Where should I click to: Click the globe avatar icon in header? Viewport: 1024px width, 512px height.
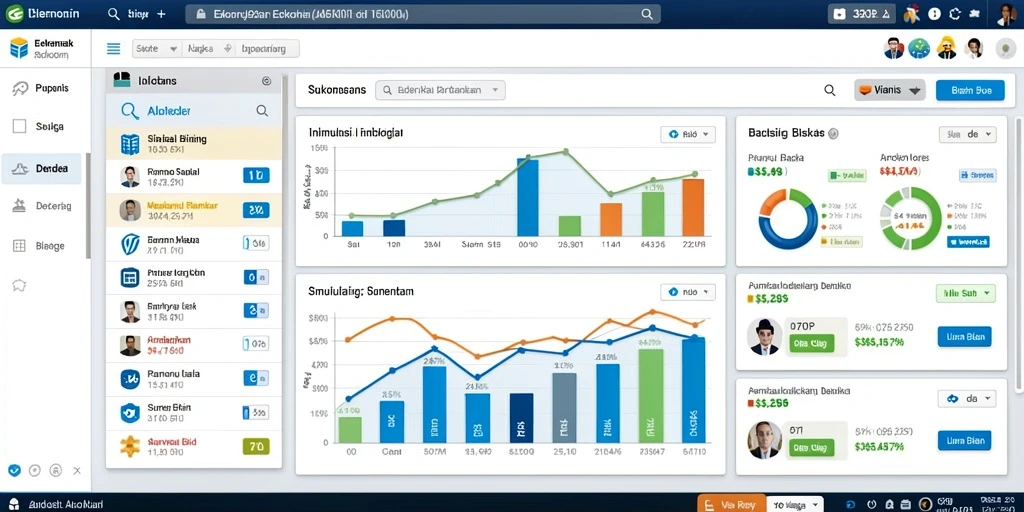(919, 48)
